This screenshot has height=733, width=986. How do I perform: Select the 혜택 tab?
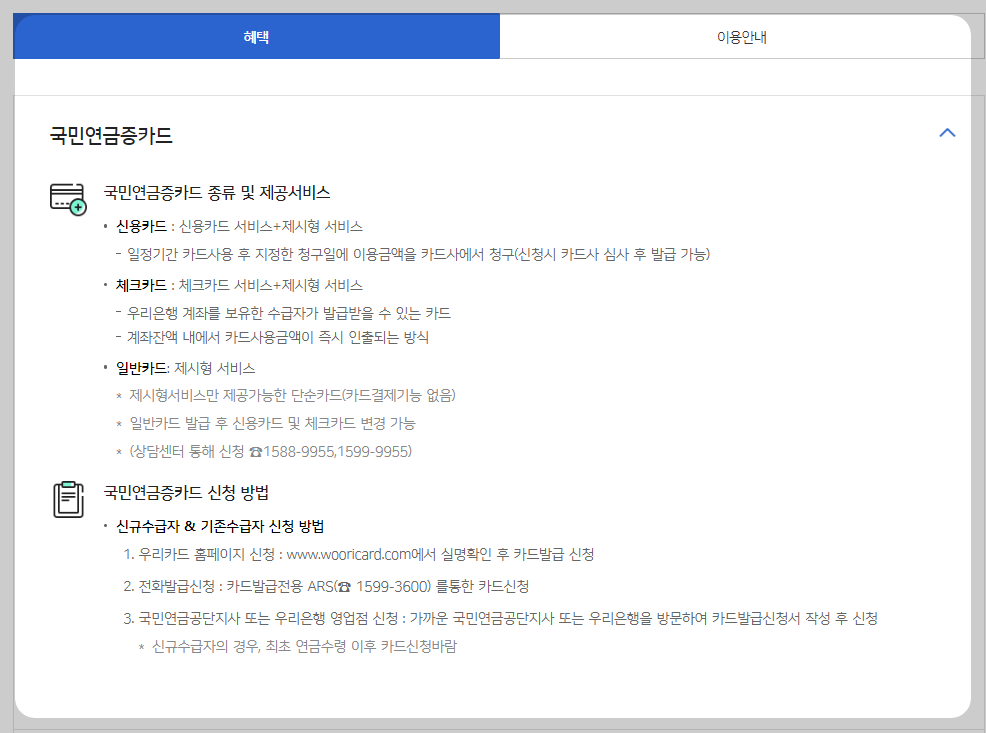(255, 35)
